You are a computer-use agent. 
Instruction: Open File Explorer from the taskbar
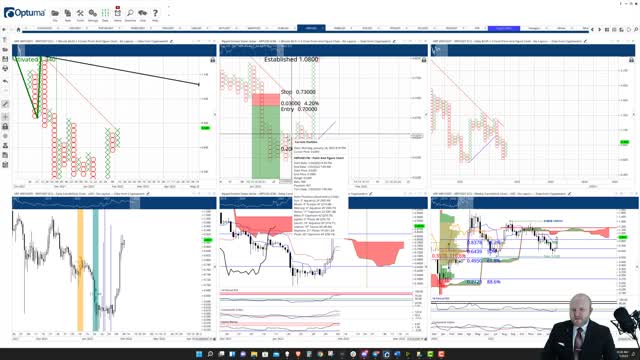(x=254, y=354)
